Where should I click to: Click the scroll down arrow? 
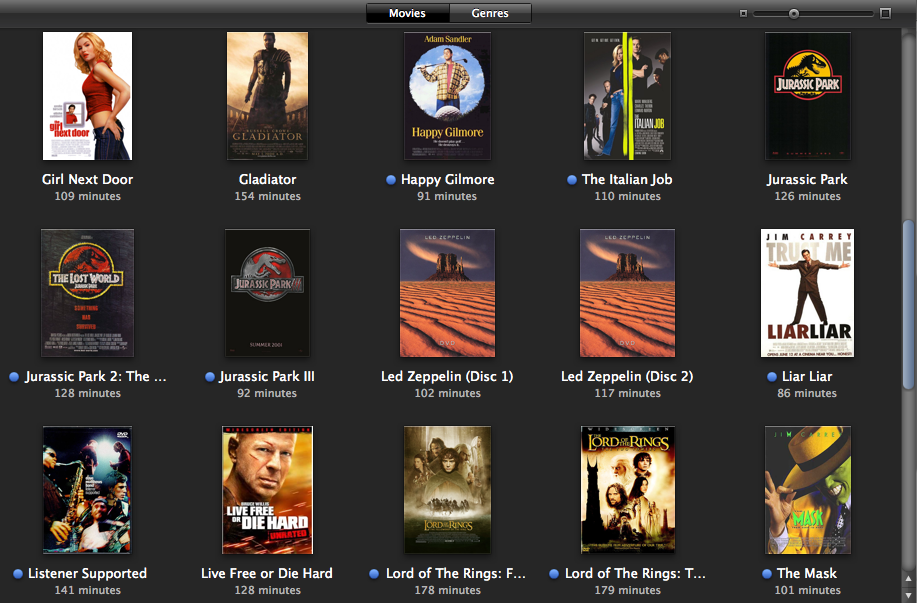point(908,594)
